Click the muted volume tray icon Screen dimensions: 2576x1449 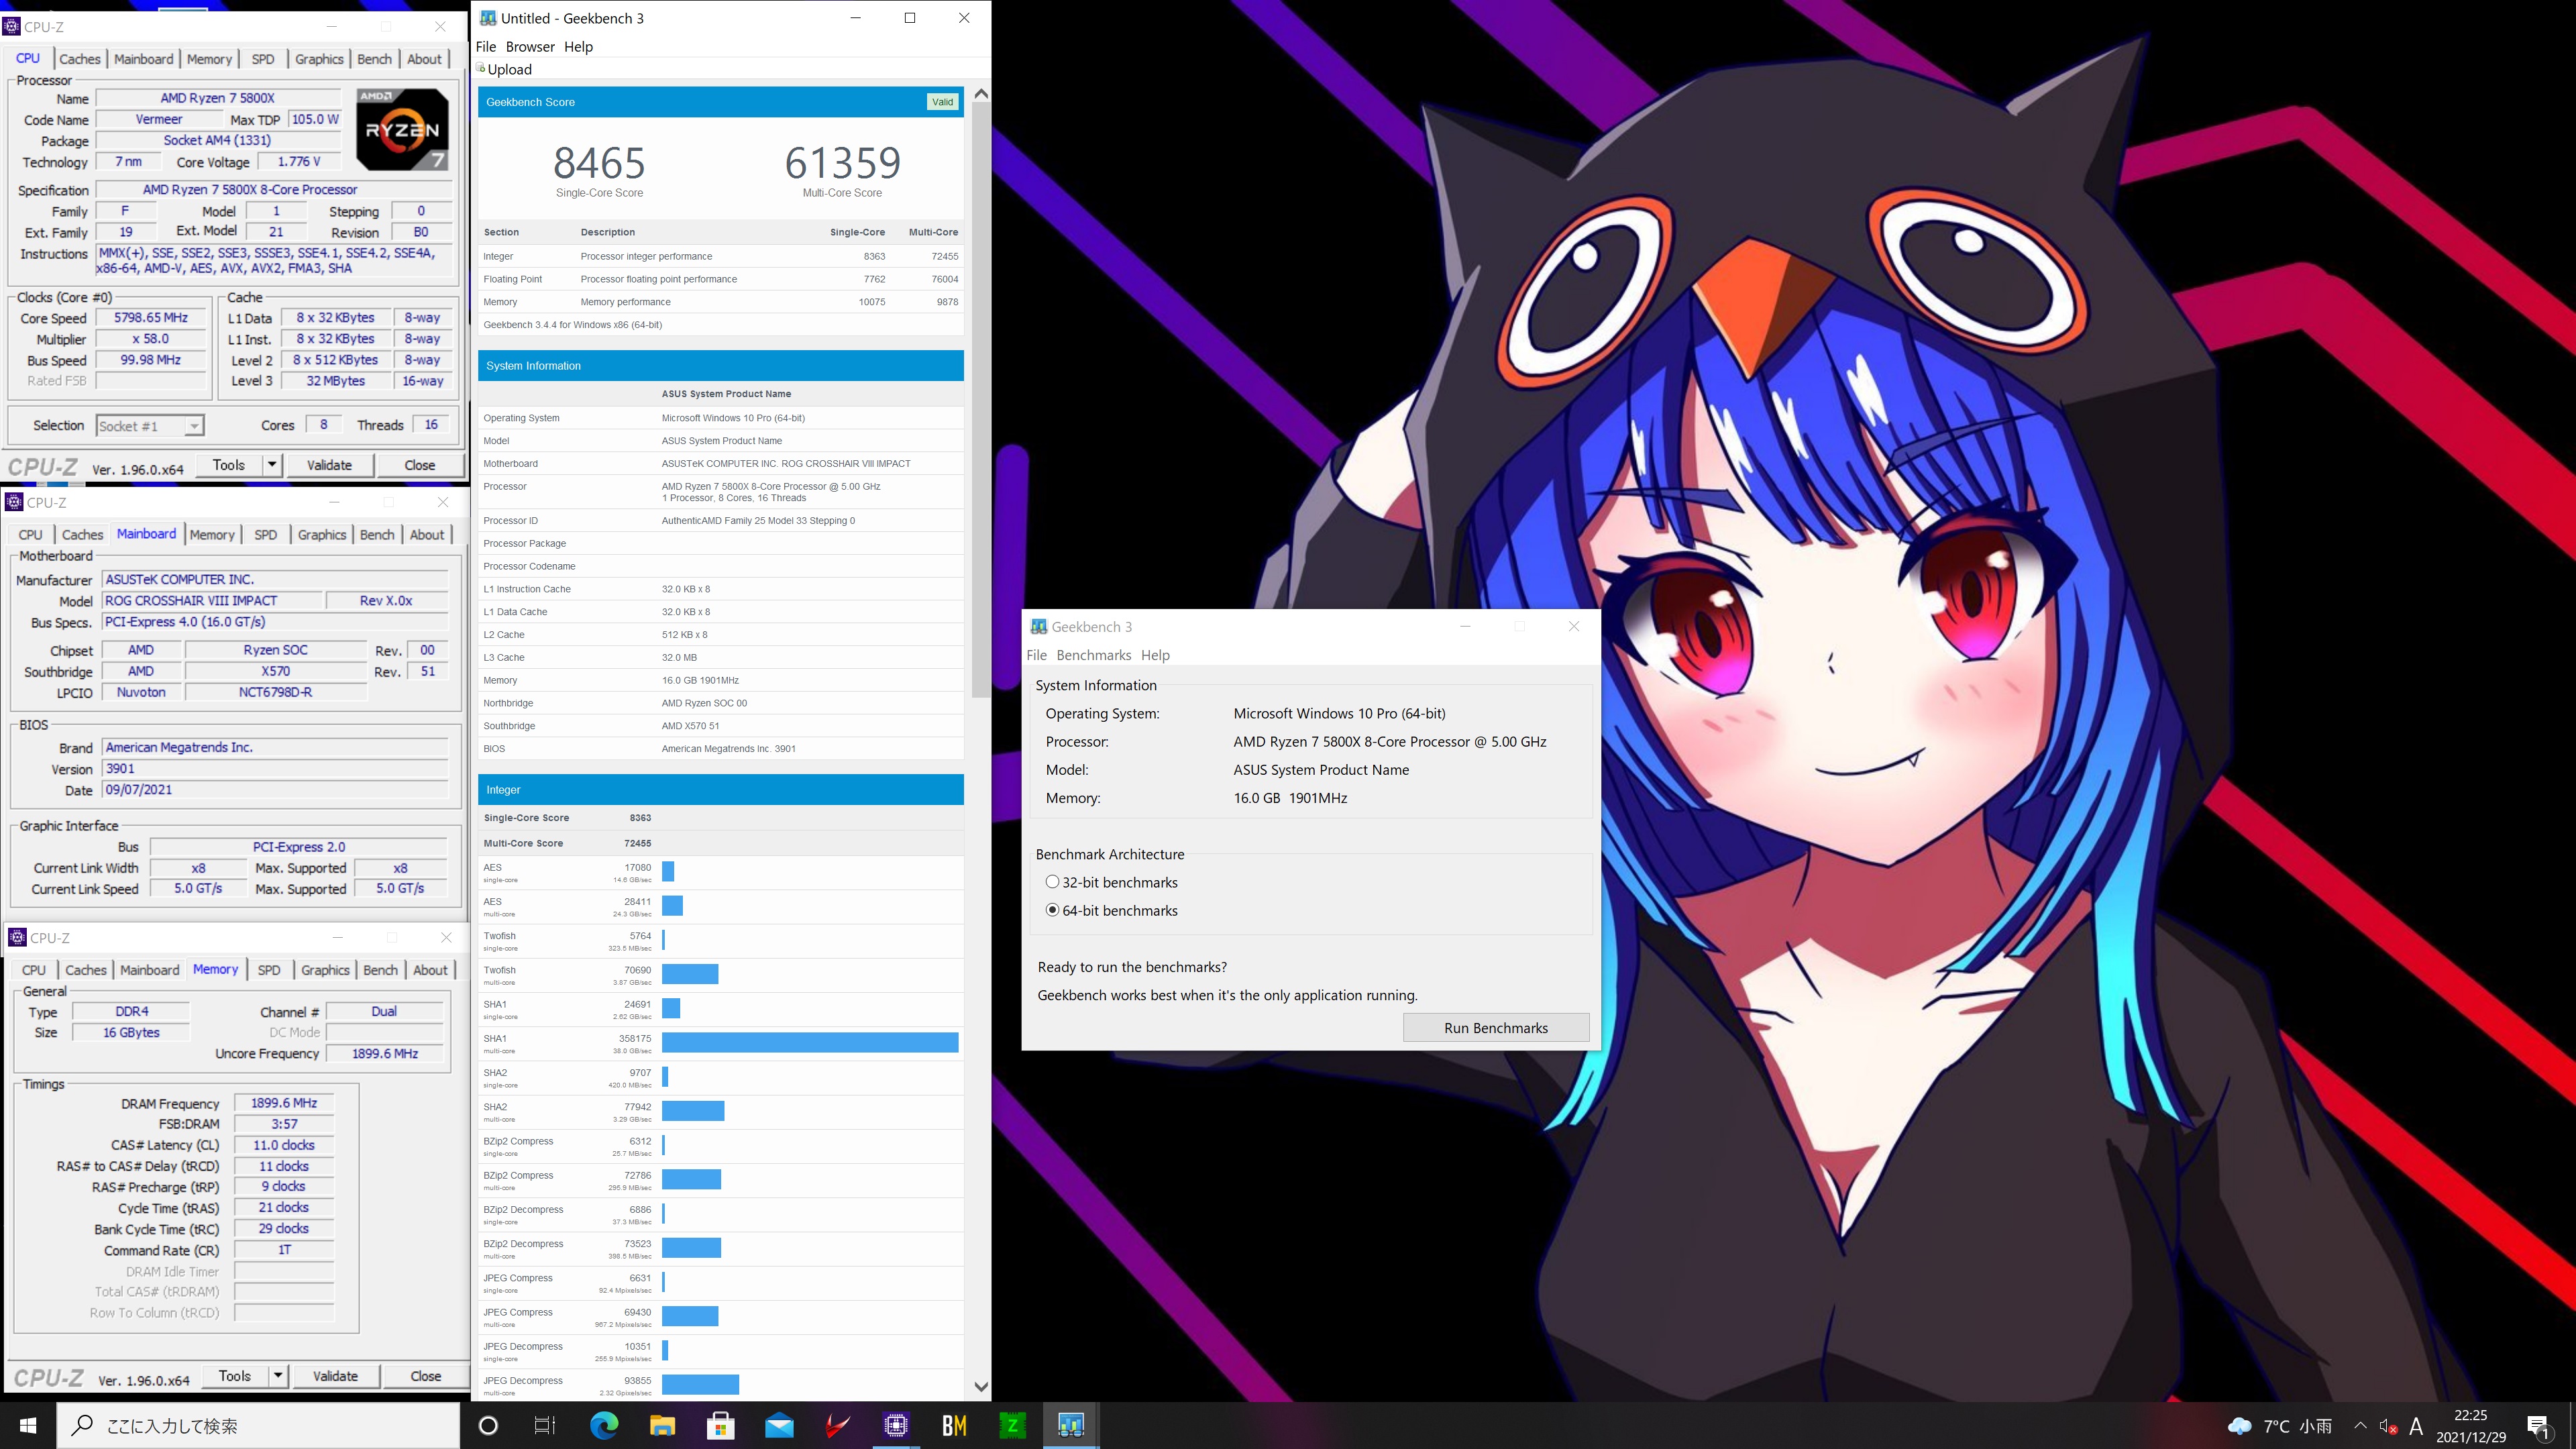(x=2388, y=1426)
